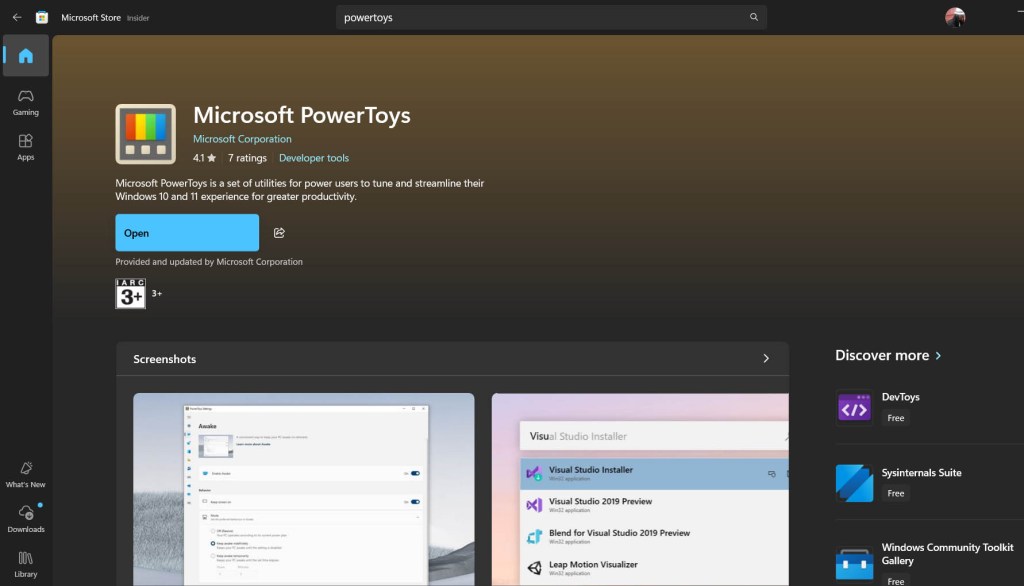
Task: Expand the Screenshots section with its chevron
Action: (766, 357)
